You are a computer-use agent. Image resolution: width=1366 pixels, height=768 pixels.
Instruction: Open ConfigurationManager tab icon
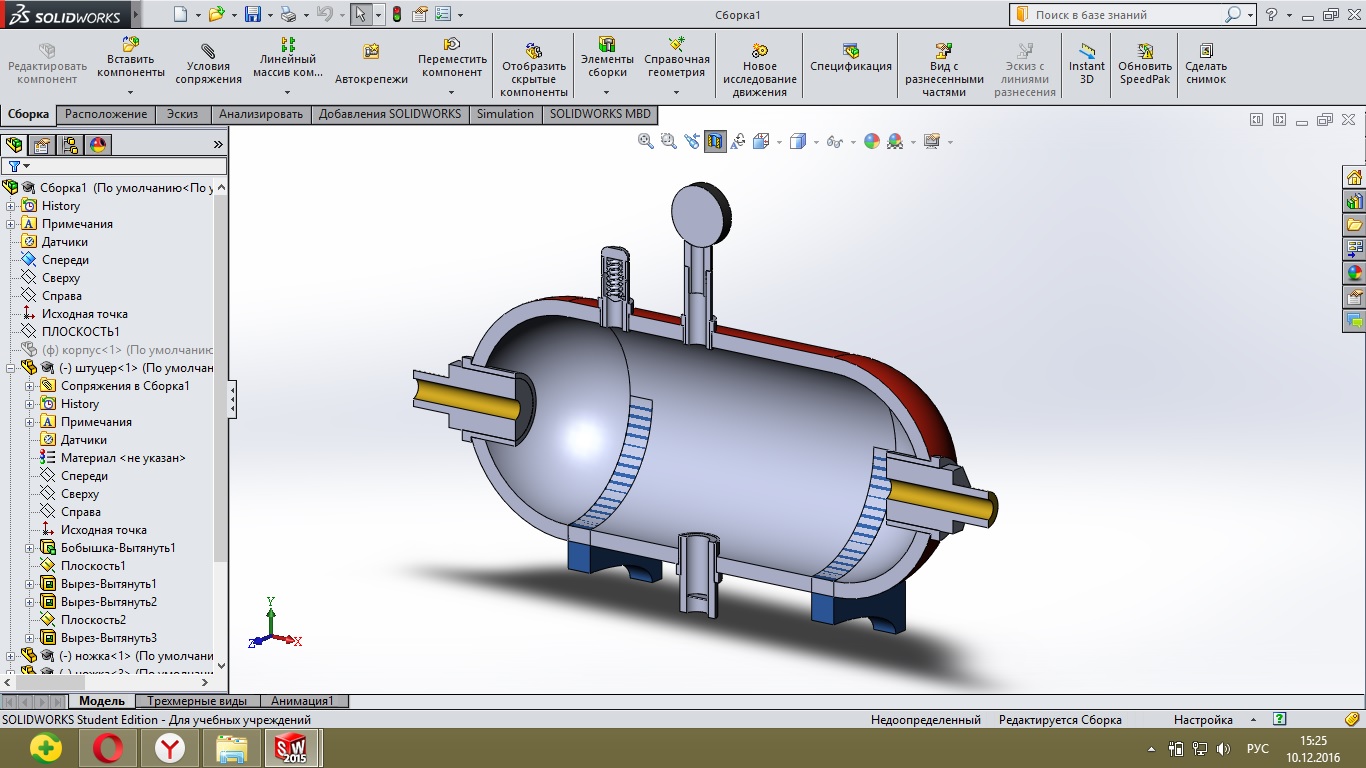(x=70, y=145)
